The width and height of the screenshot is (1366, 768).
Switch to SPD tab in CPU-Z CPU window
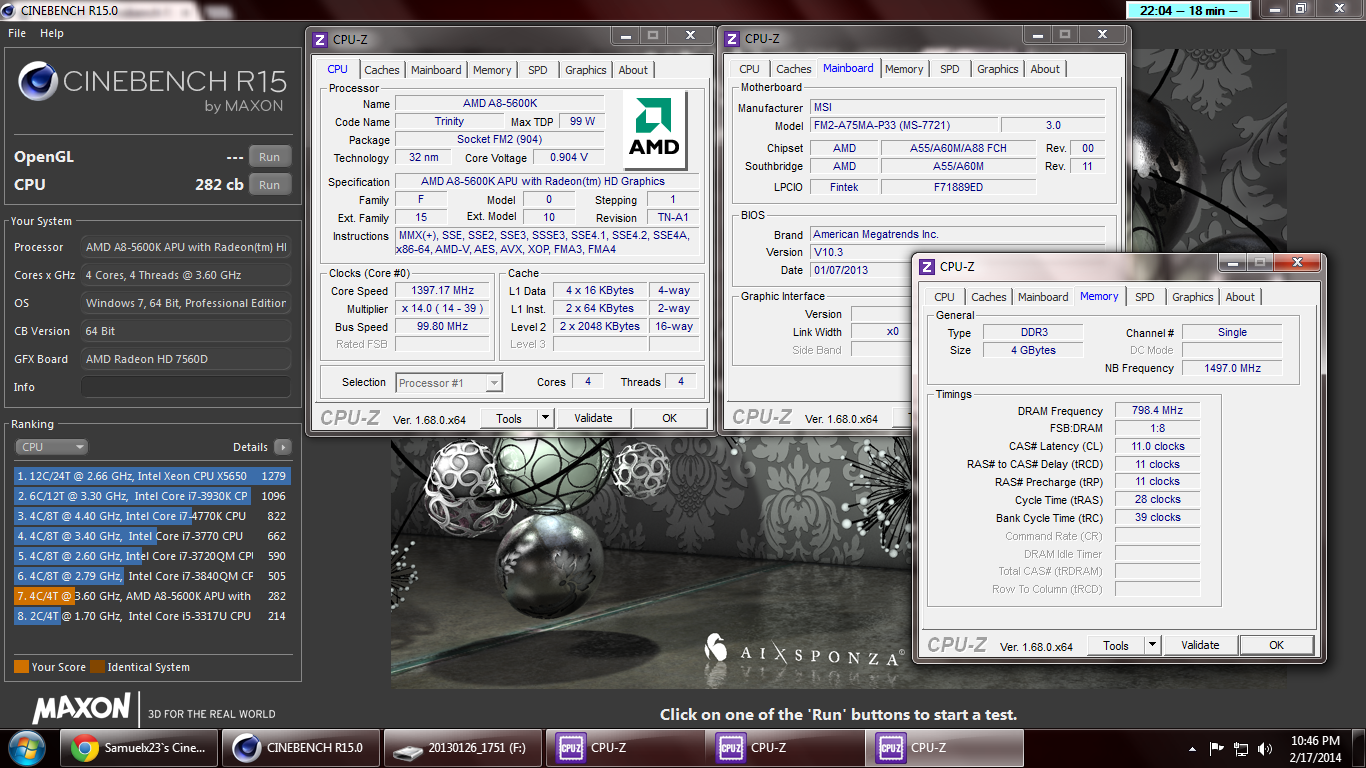tap(538, 70)
